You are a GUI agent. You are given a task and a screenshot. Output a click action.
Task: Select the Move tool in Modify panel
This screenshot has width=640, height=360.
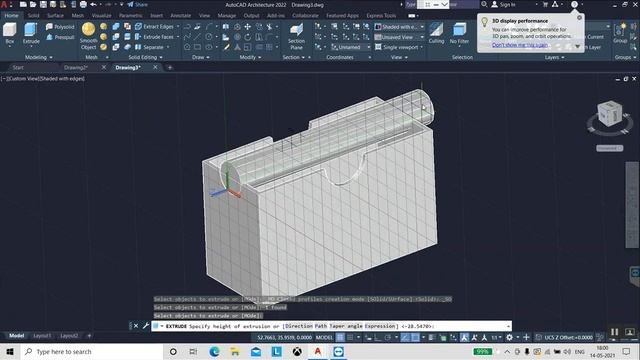(247, 27)
